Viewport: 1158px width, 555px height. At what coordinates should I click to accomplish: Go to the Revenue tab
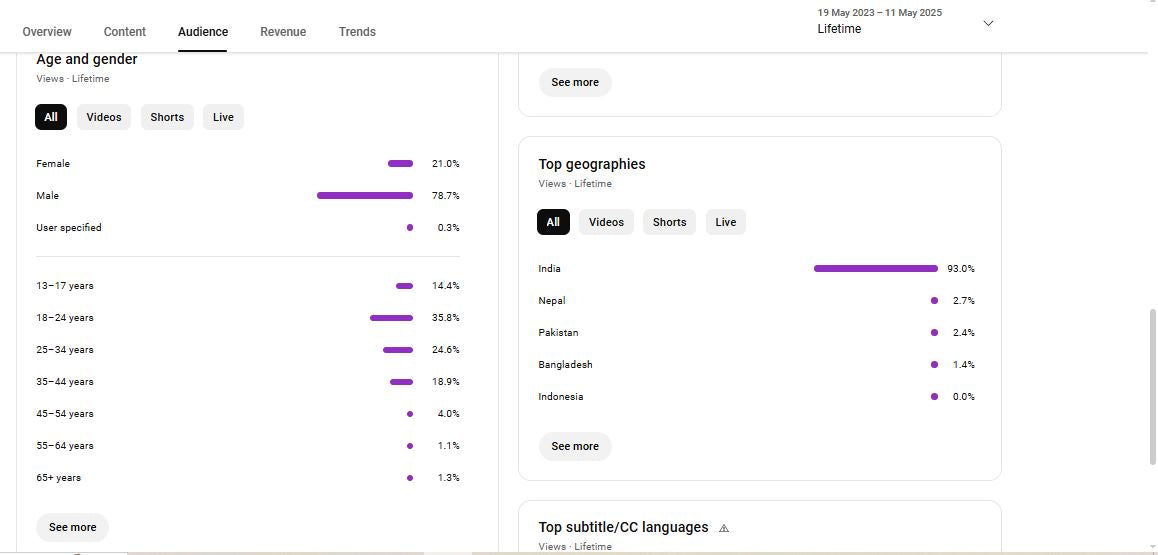(x=283, y=32)
